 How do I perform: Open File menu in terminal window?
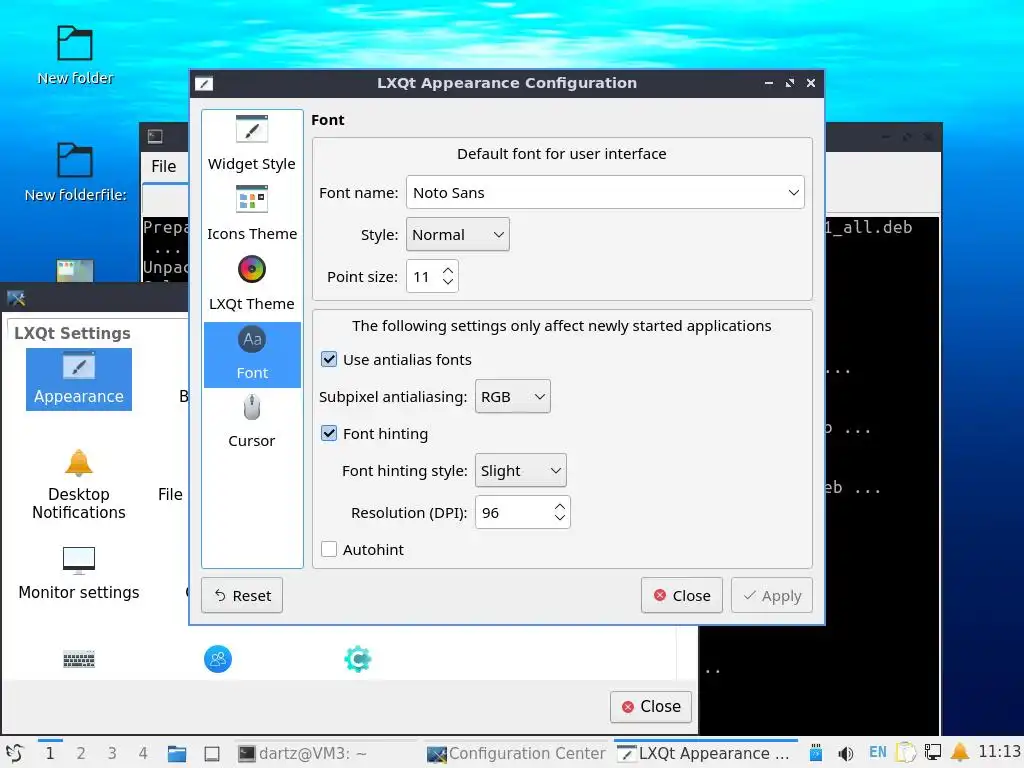point(164,167)
